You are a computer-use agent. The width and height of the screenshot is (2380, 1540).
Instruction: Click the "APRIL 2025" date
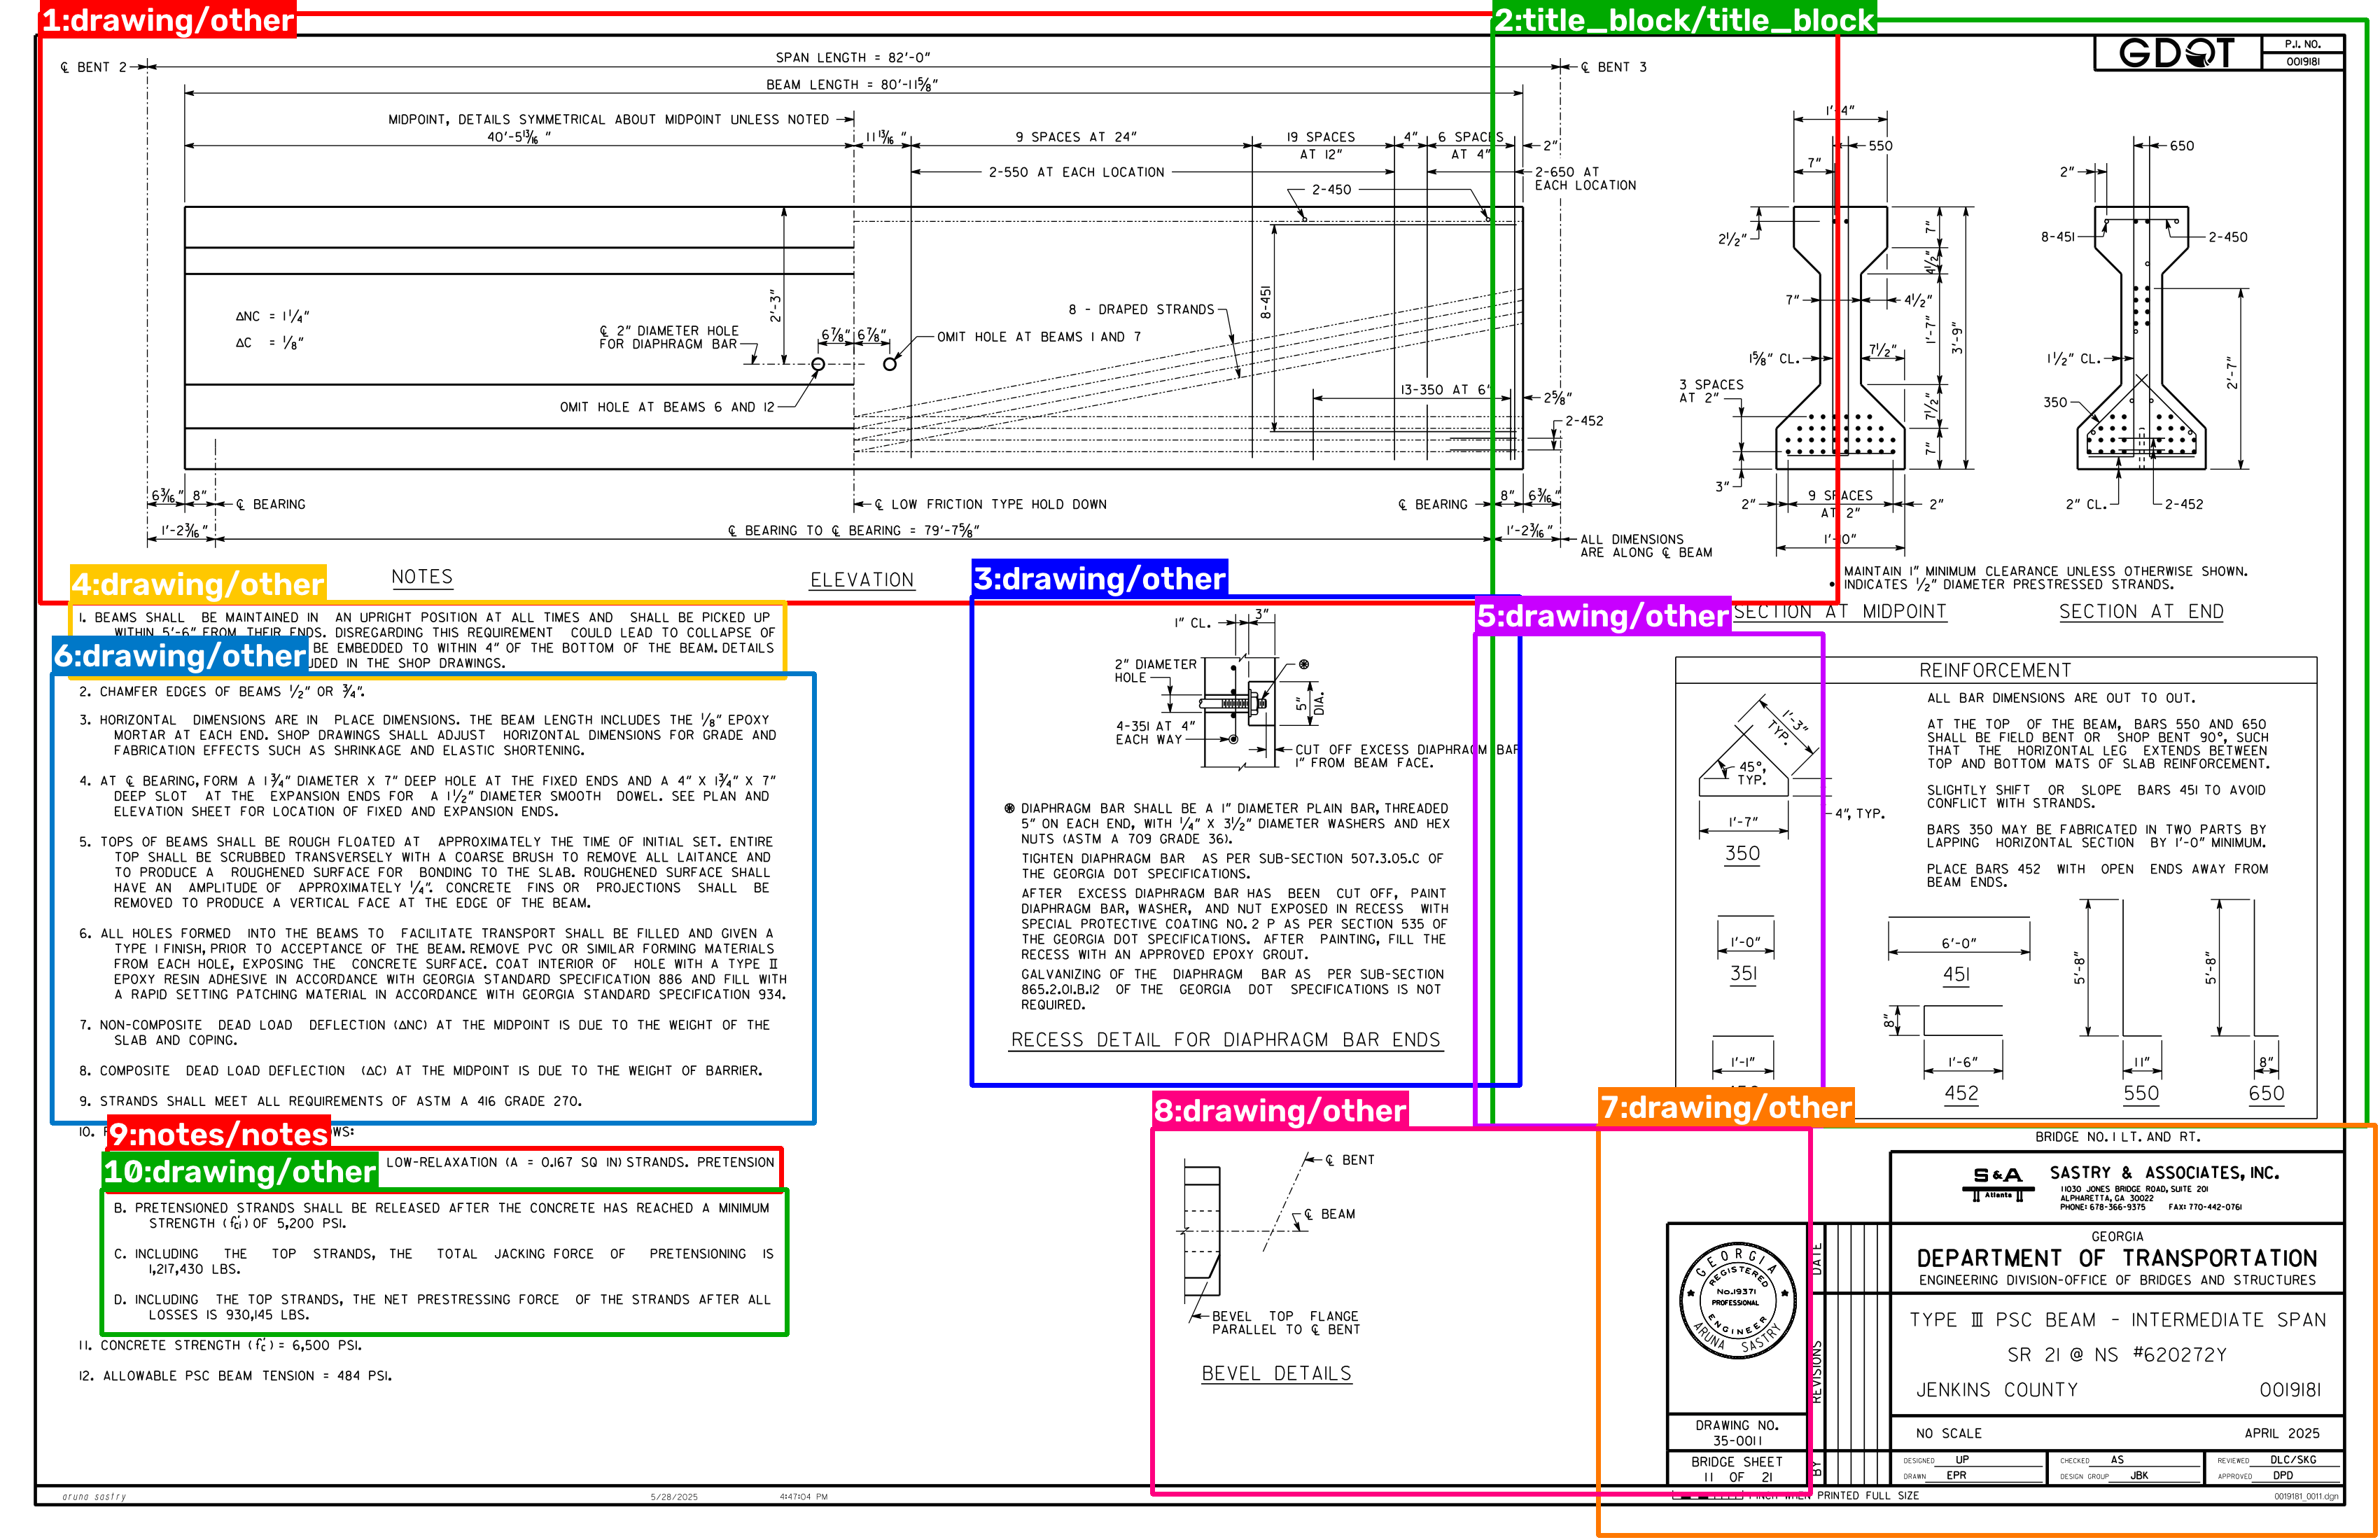point(2282,1434)
